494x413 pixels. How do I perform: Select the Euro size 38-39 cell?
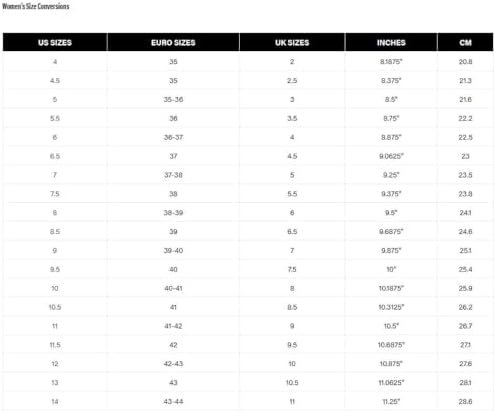173,213
